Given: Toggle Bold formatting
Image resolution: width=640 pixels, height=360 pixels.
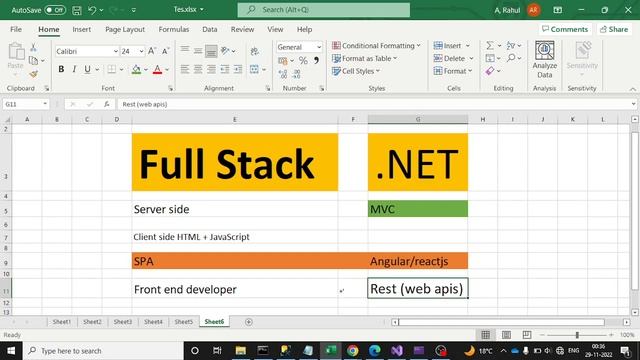Looking at the screenshot, I should [x=61, y=69].
